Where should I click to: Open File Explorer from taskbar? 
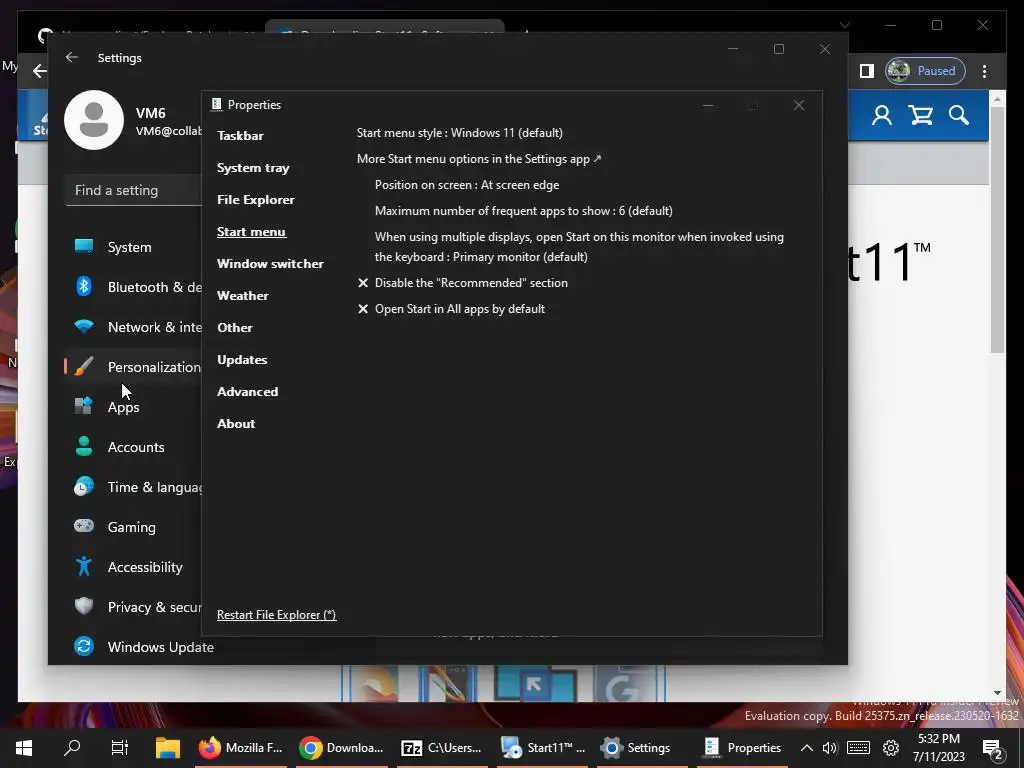coord(168,748)
